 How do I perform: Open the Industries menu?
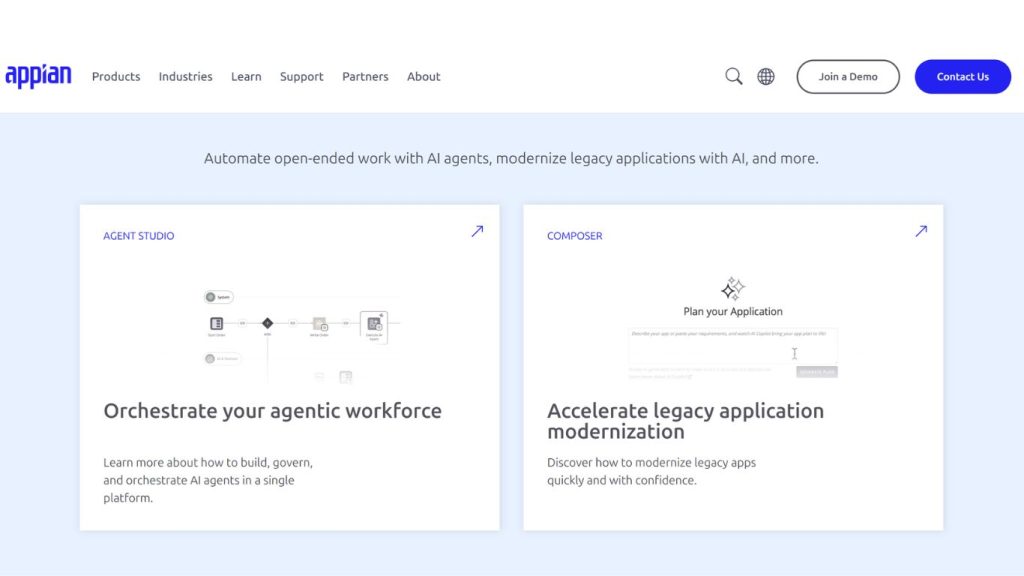pos(185,77)
